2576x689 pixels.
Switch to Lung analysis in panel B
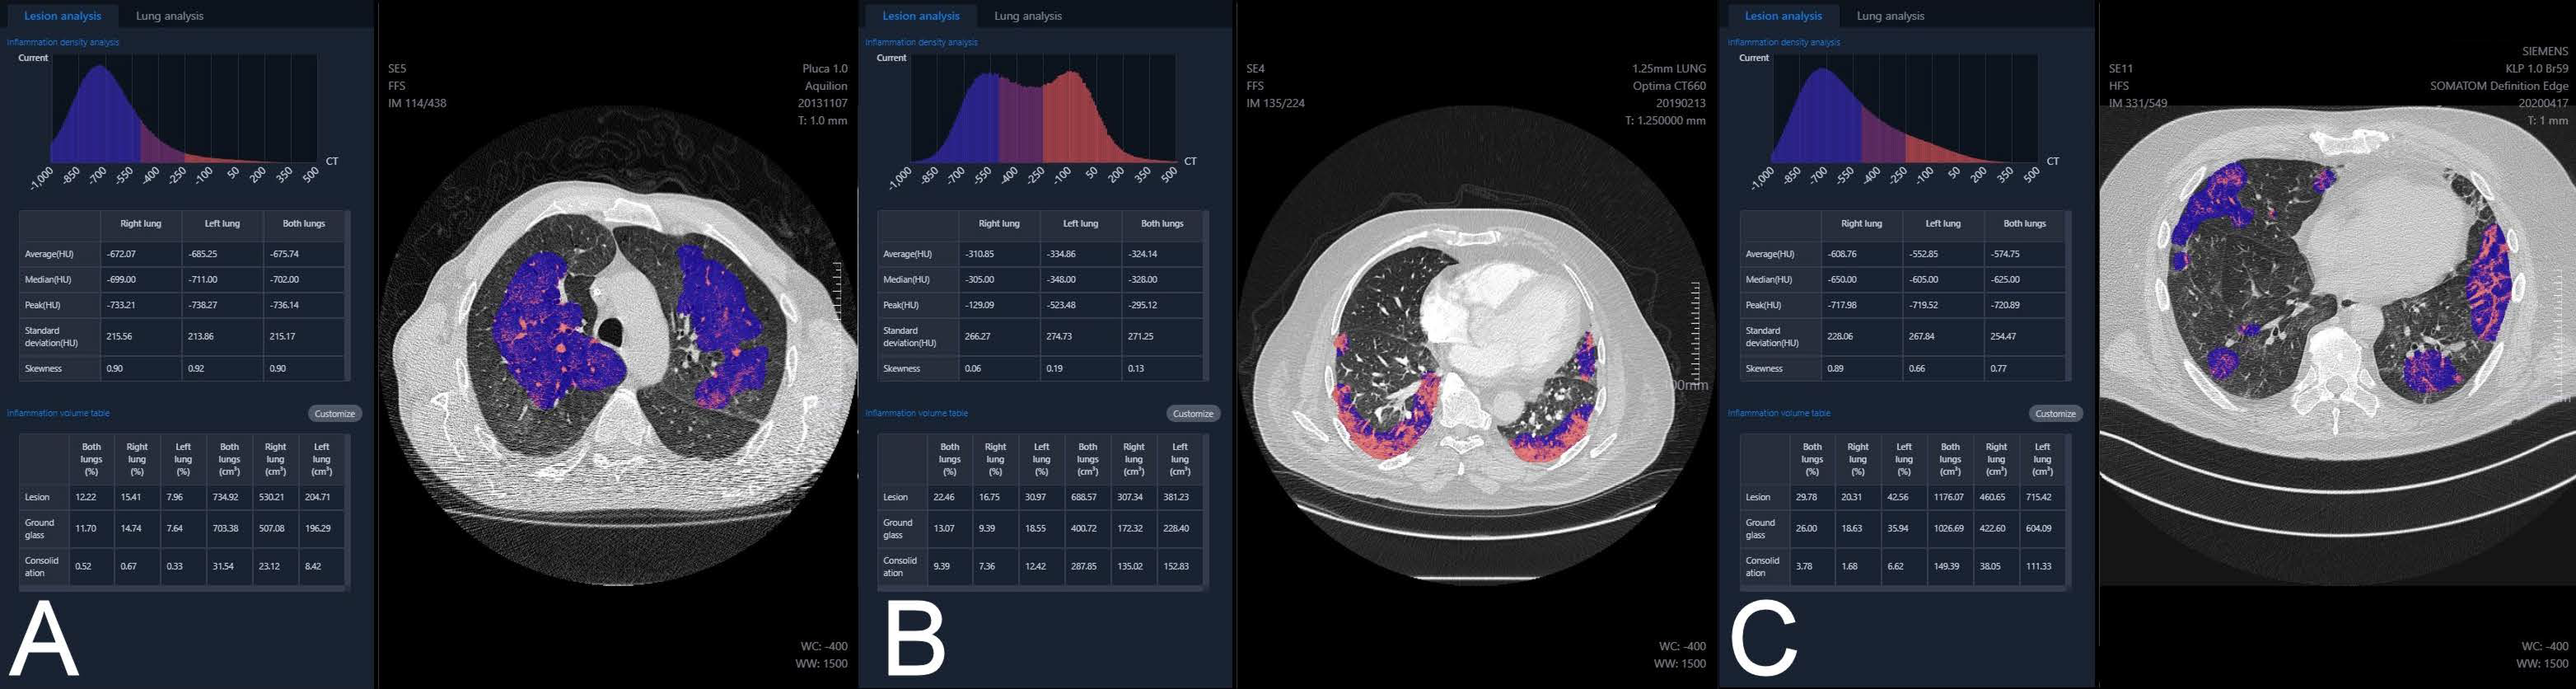click(1028, 16)
